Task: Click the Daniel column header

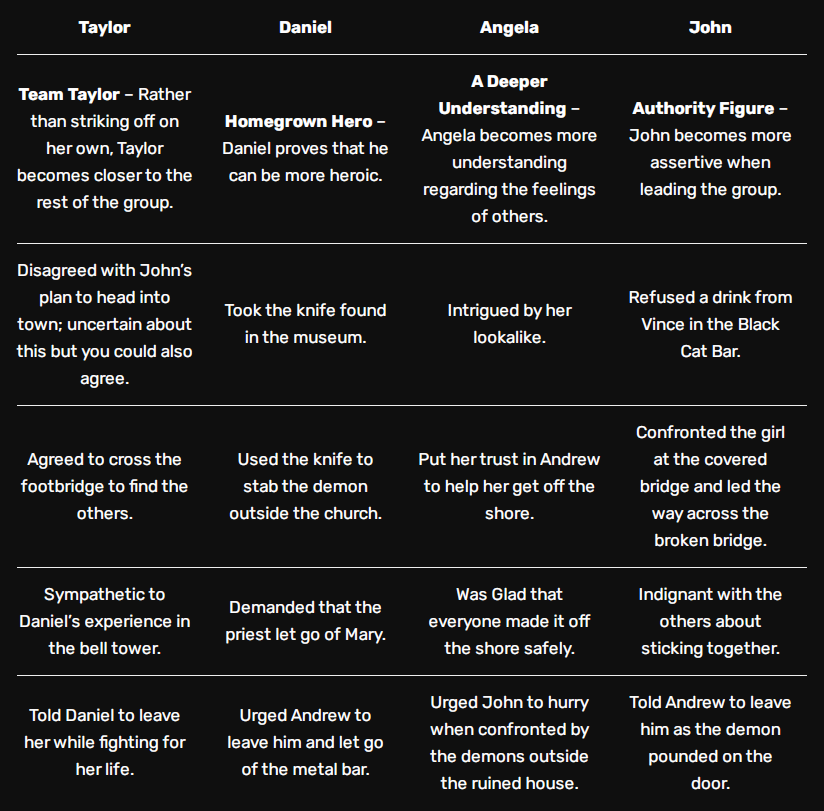Action: pyautogui.click(x=305, y=27)
